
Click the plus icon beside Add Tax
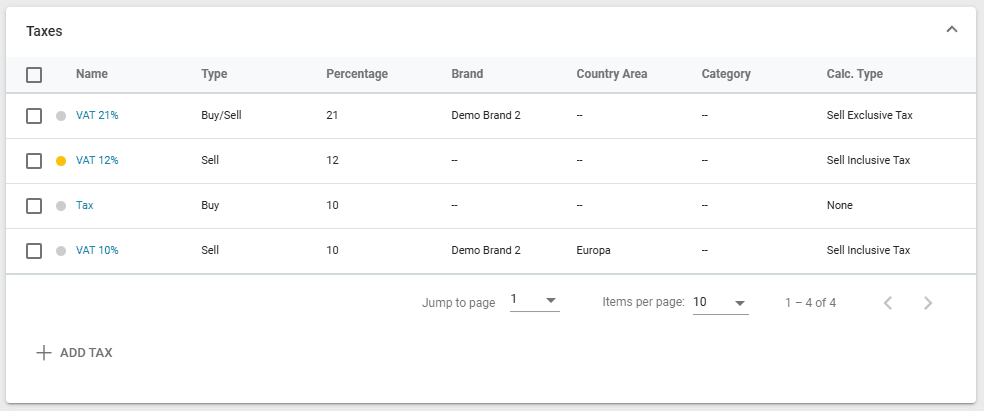coord(43,353)
